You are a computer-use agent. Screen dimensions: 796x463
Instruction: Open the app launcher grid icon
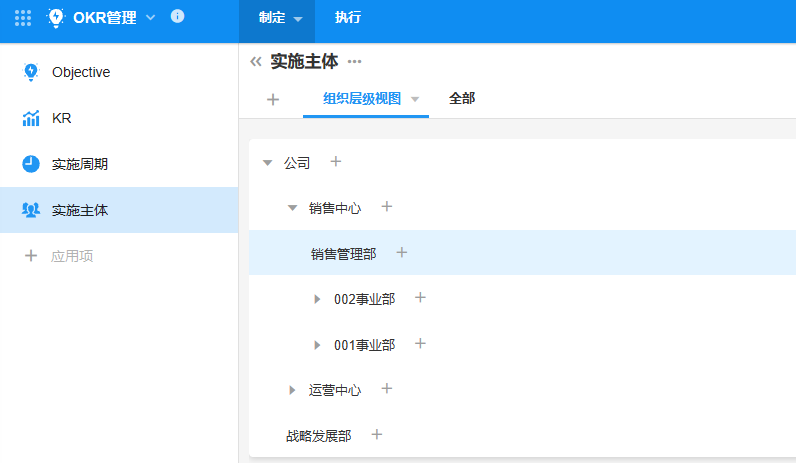coord(23,17)
